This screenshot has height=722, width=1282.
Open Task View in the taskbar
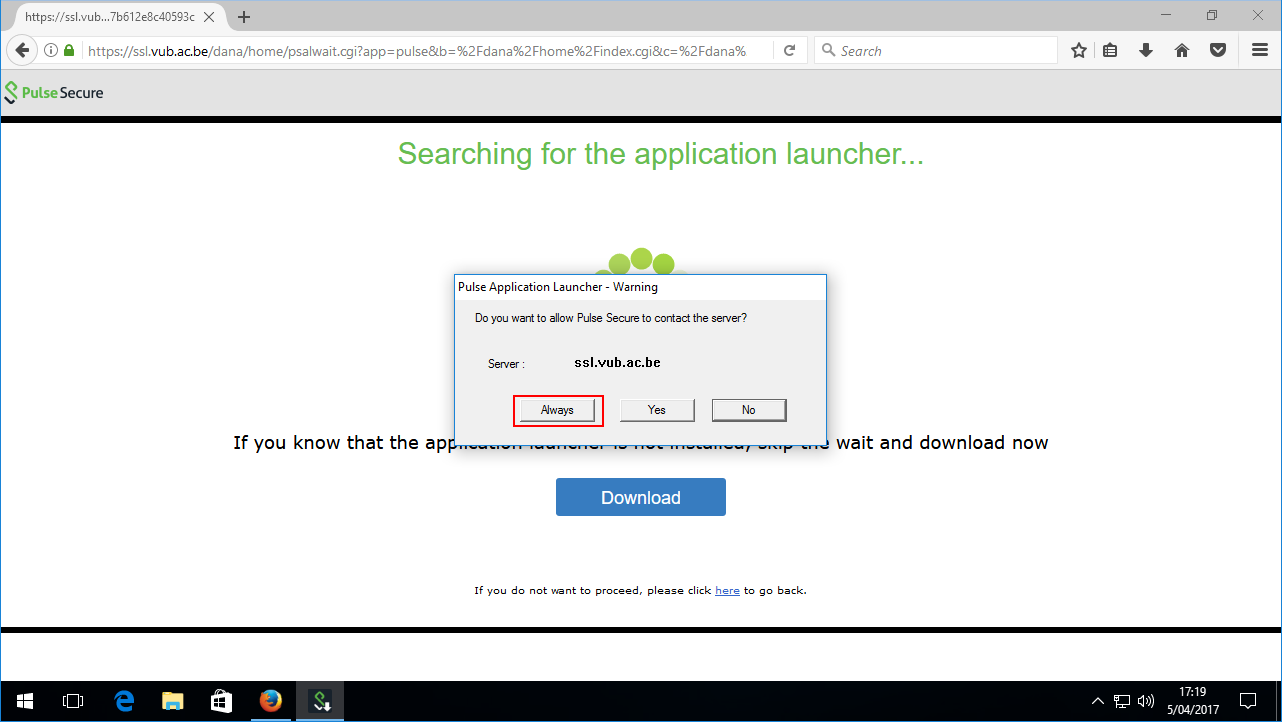tap(73, 701)
